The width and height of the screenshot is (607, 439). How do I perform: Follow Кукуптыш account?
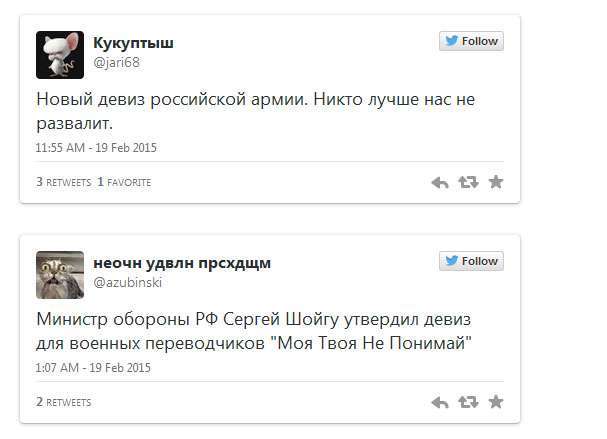coord(472,41)
